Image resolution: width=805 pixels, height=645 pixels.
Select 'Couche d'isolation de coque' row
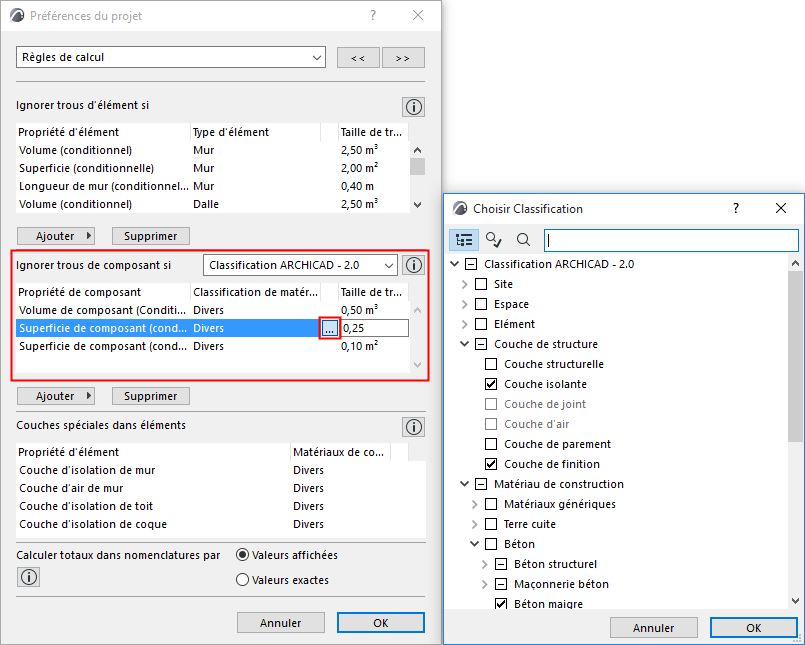click(221, 524)
